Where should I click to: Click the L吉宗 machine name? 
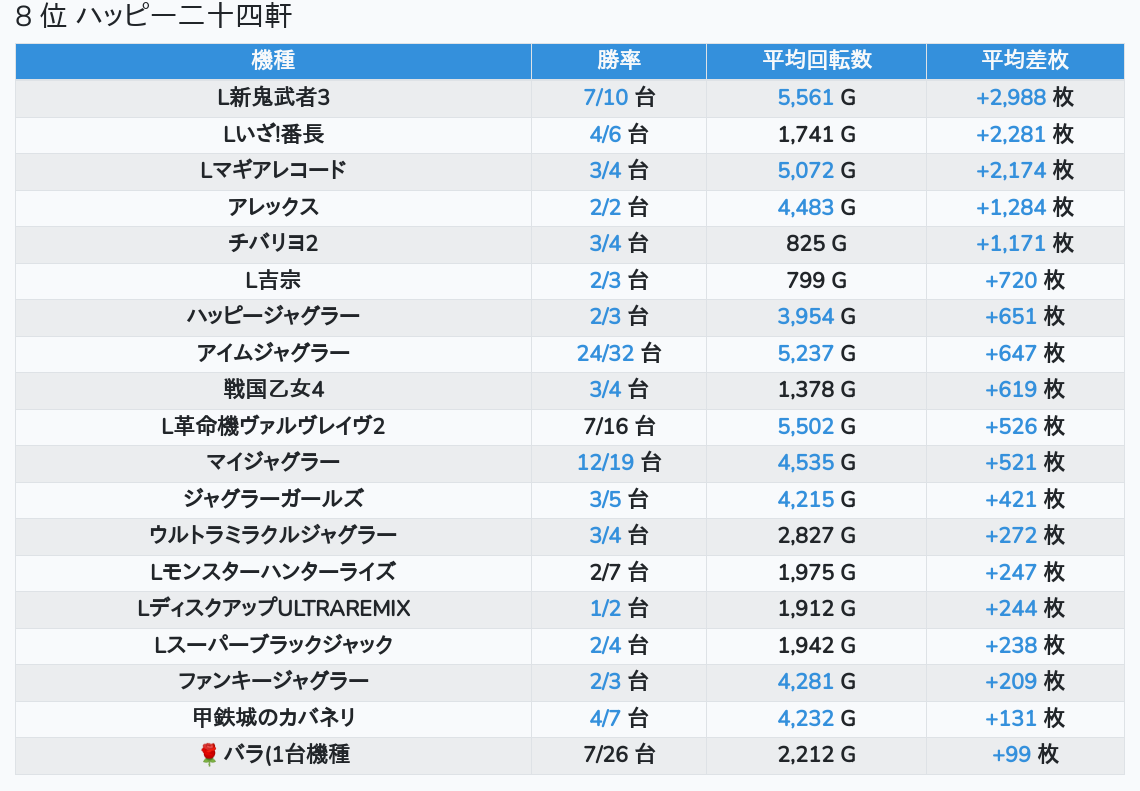(x=273, y=280)
